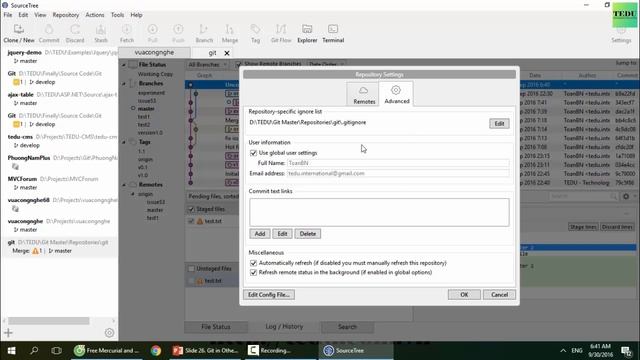Open the Actions menu
The image size is (640, 360).
point(95,15)
